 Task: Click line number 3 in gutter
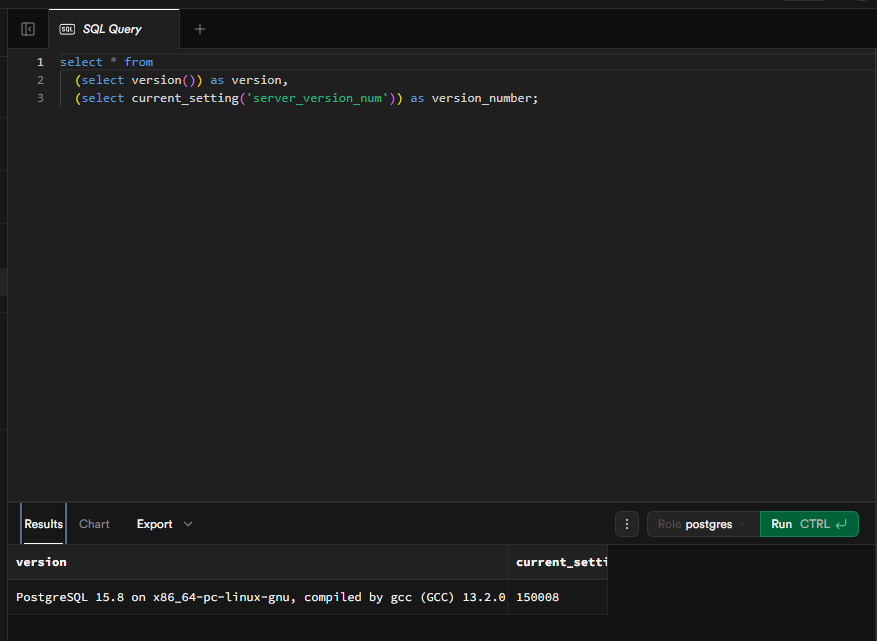40,98
